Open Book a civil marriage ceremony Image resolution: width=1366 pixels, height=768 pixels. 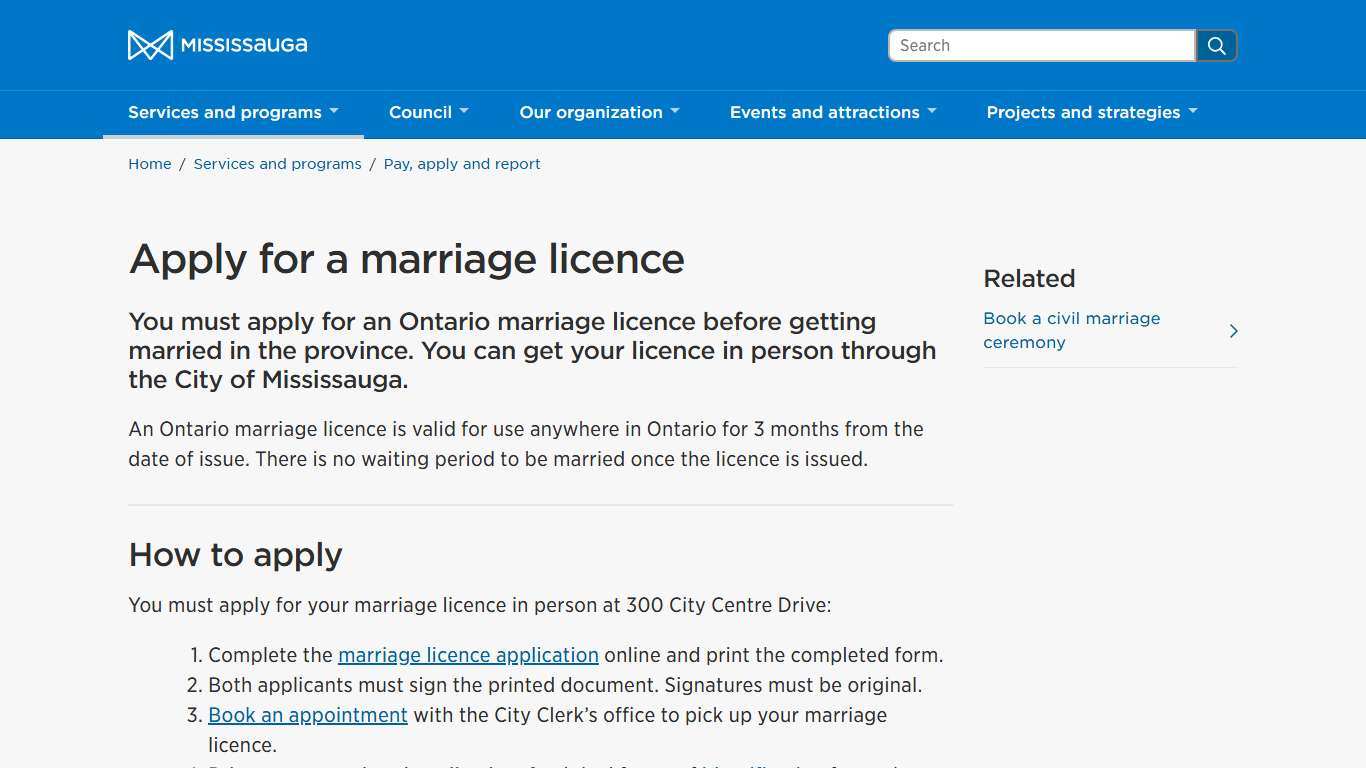click(1071, 330)
